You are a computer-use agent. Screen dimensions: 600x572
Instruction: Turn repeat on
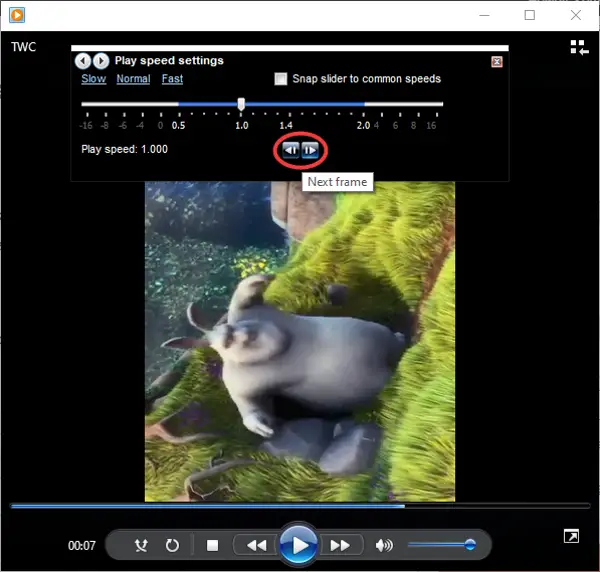click(x=172, y=545)
